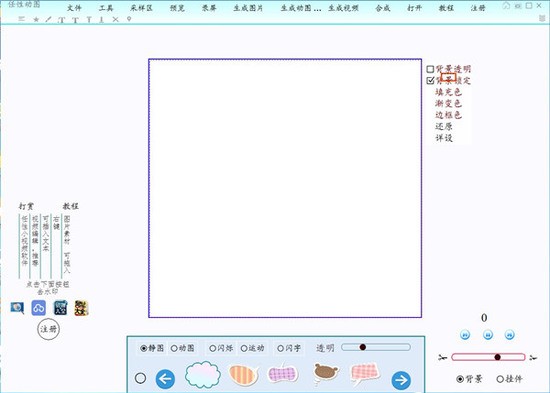550x393 pixels.
Task: Click the location pin icon in toolbar
Action: click(x=129, y=19)
